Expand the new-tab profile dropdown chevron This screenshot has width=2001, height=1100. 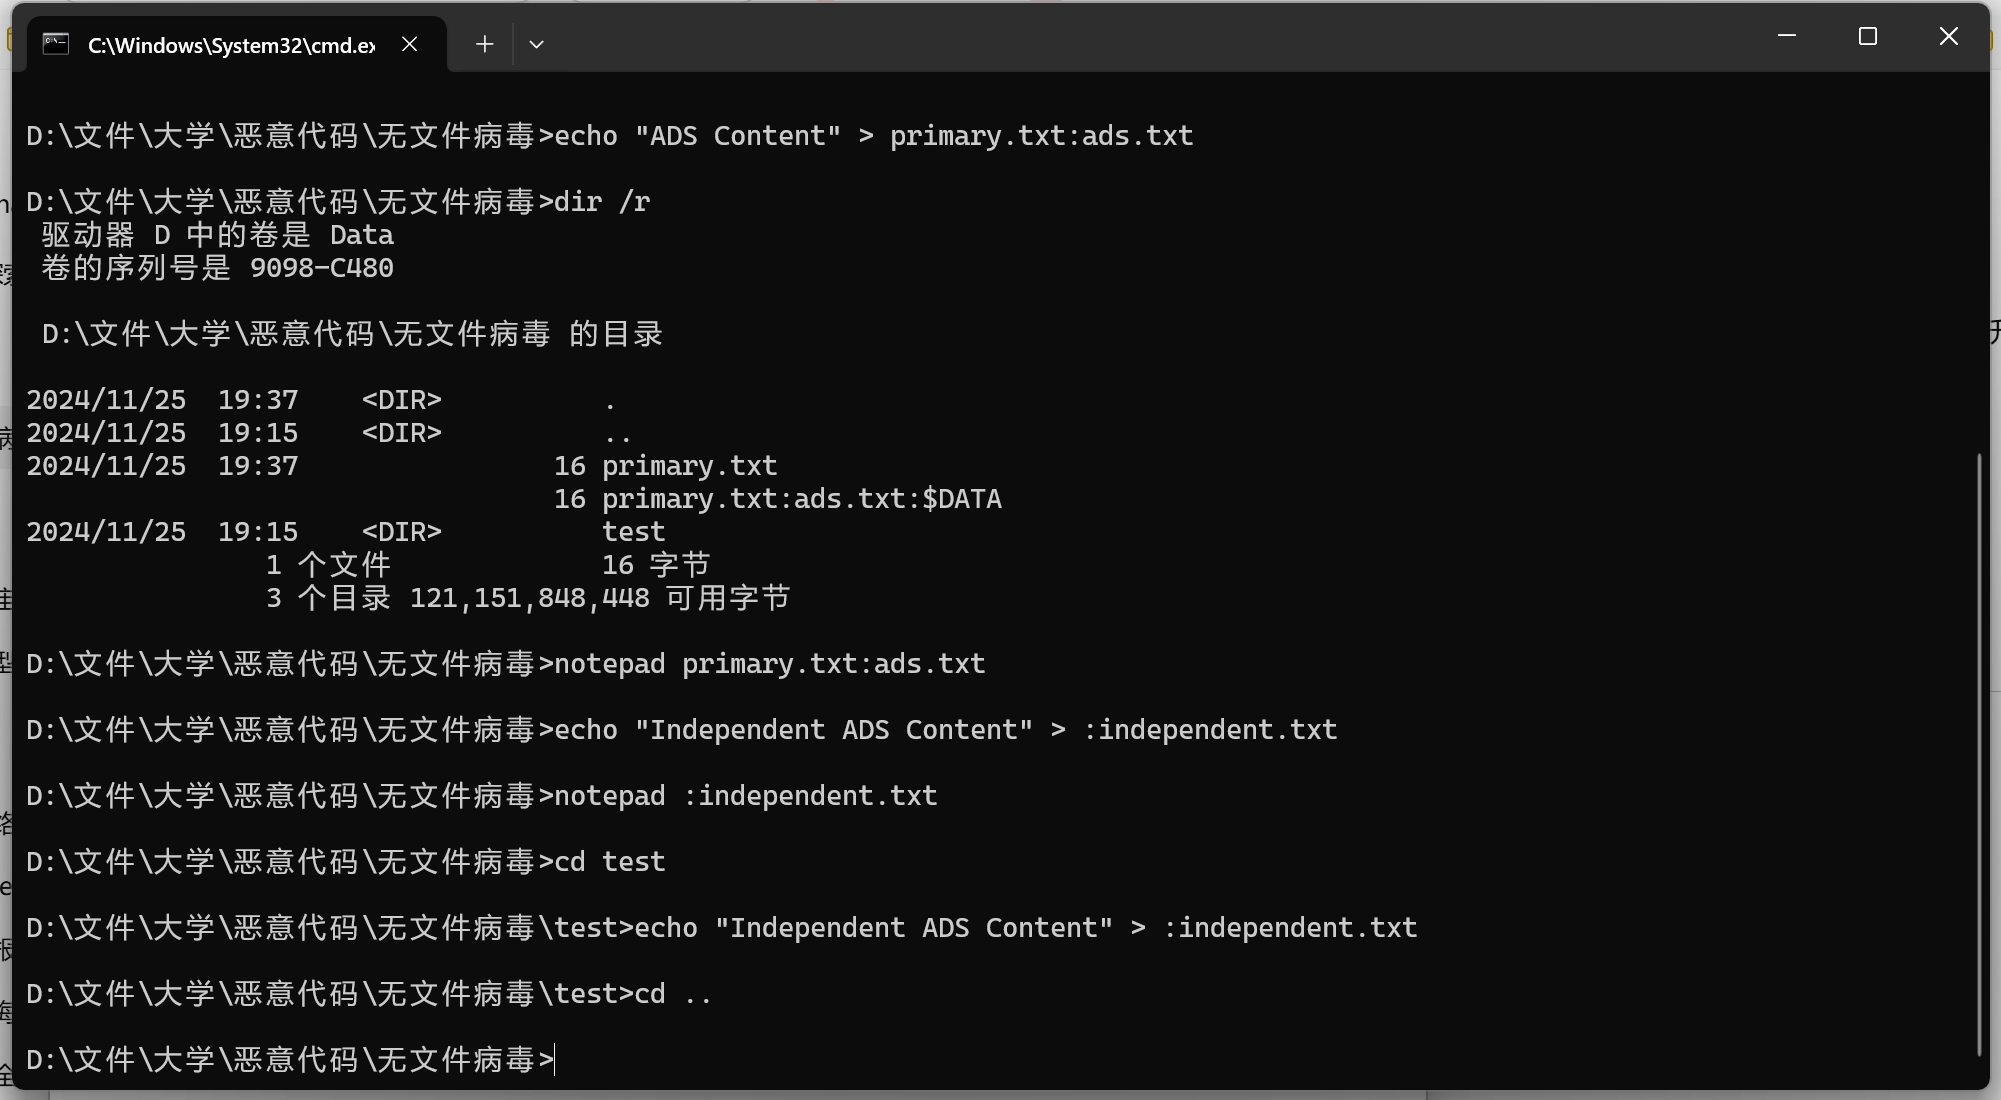(537, 44)
